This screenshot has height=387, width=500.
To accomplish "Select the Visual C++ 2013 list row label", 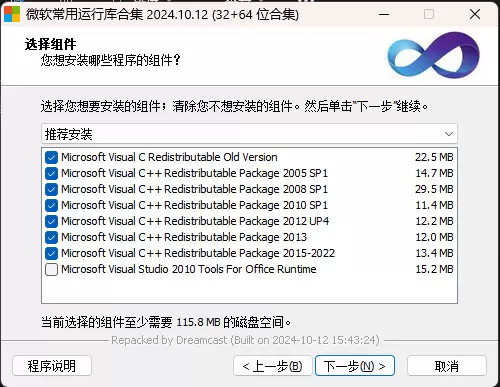I will (184, 237).
